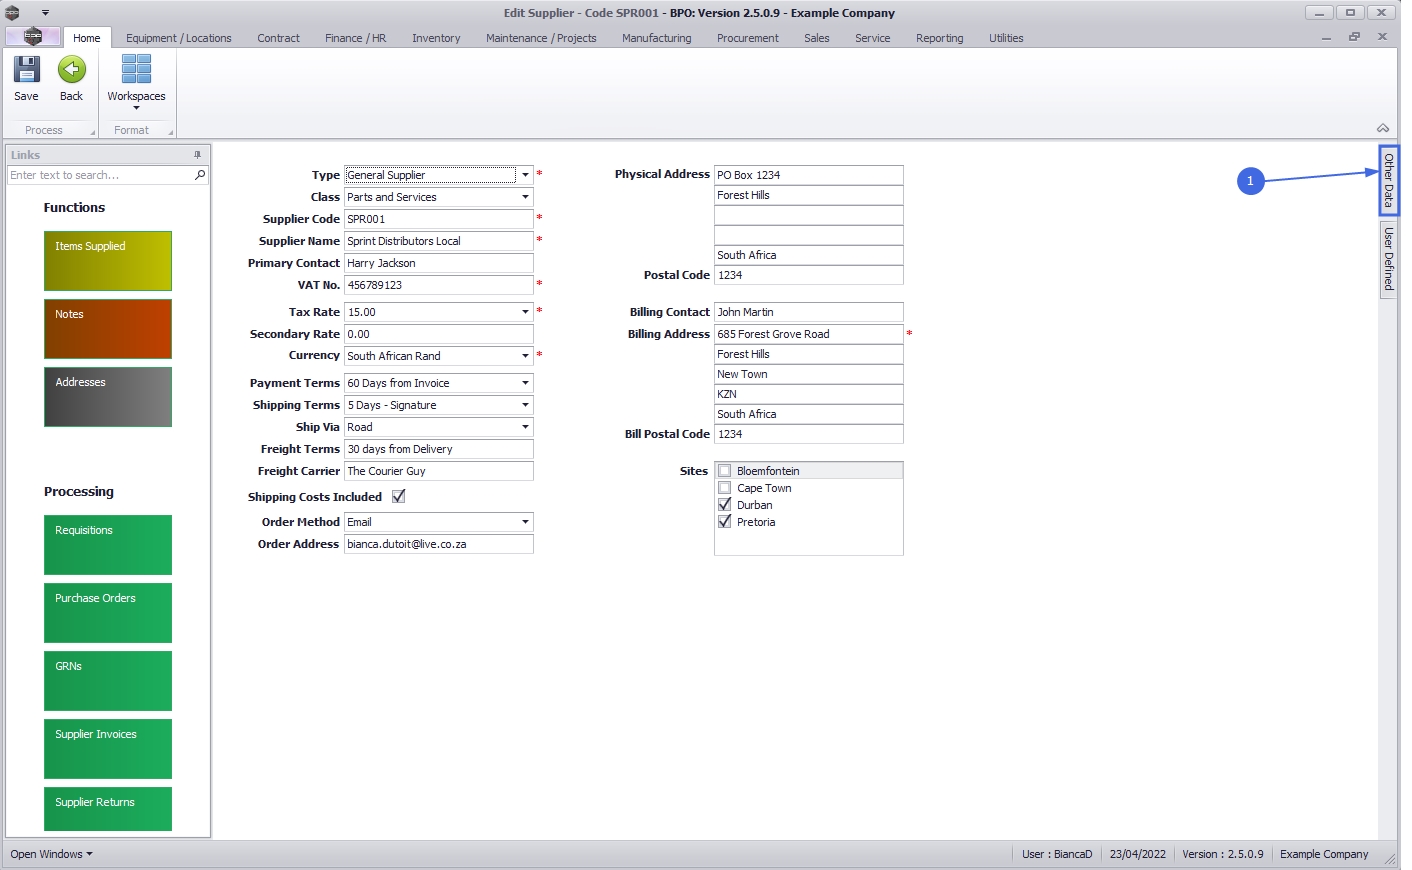Screen dimensions: 1412x870
Task: Expand the Payment Terms dropdown
Action: [x=525, y=383]
